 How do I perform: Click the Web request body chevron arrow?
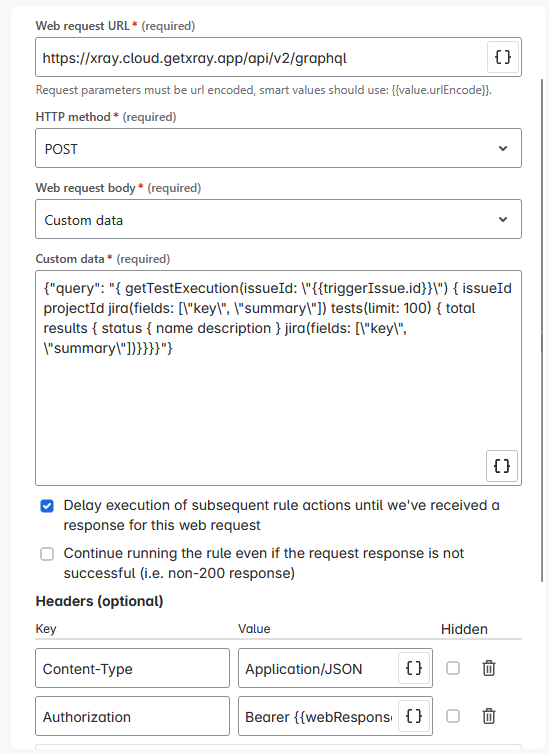coord(503,220)
